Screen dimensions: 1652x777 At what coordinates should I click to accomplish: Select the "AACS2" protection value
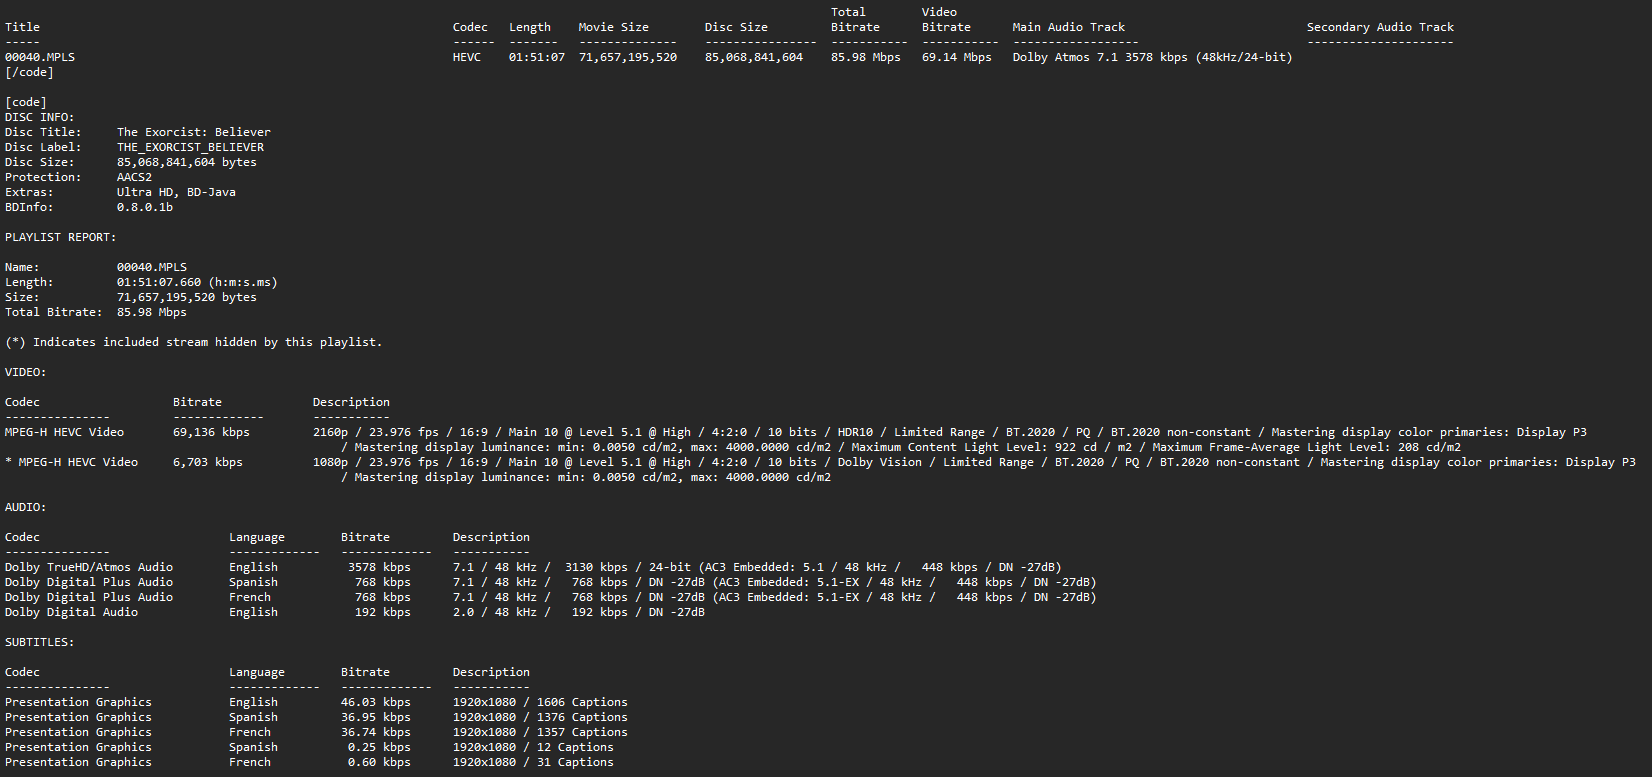134,177
